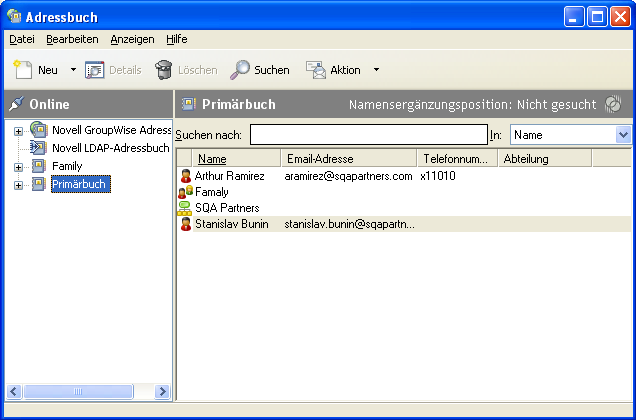Click the Aktion toolbar label
The width and height of the screenshot is (636, 420).
pos(345,70)
